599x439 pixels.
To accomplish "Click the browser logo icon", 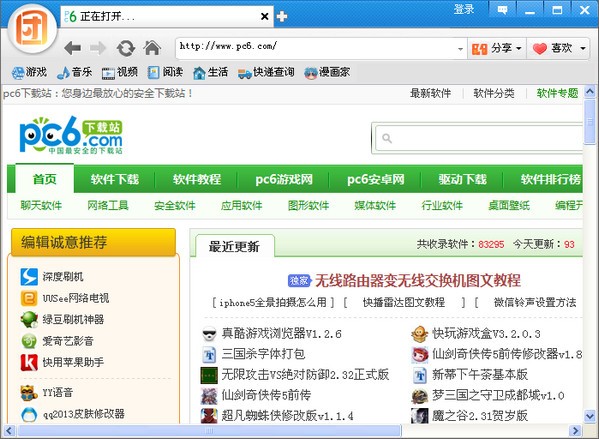I will (32, 28).
